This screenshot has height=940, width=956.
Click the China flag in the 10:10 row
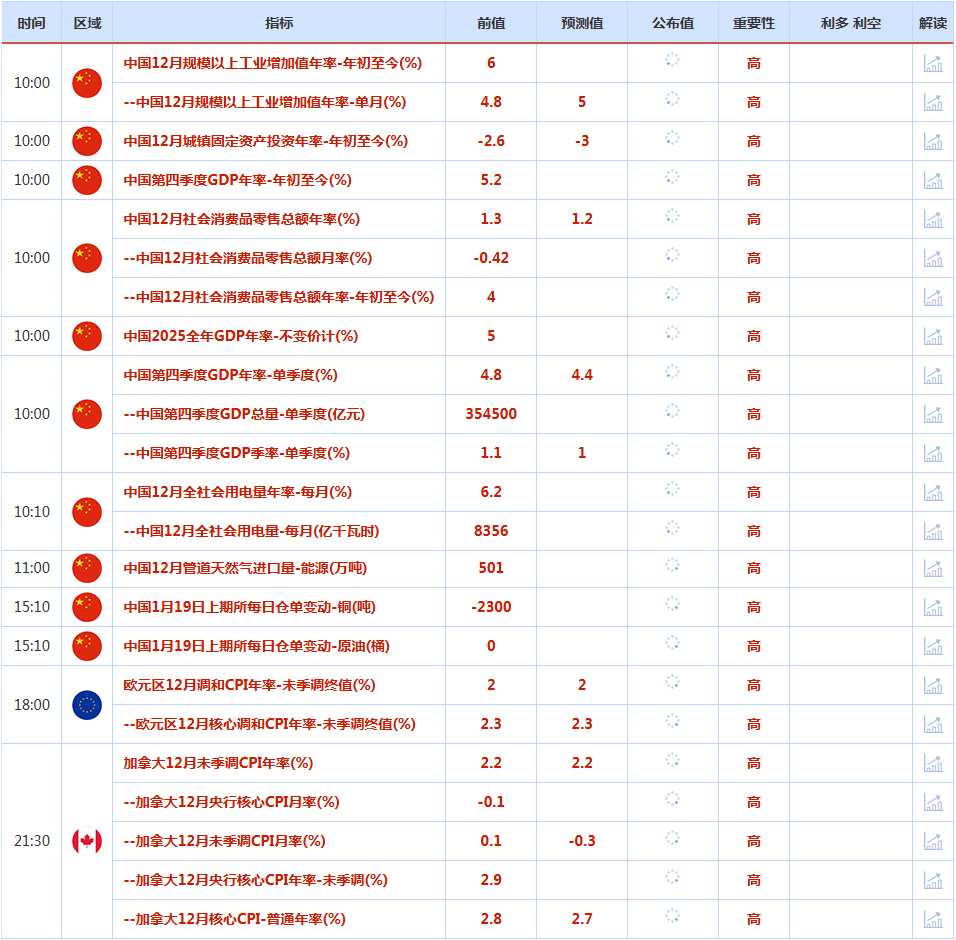tap(87, 512)
